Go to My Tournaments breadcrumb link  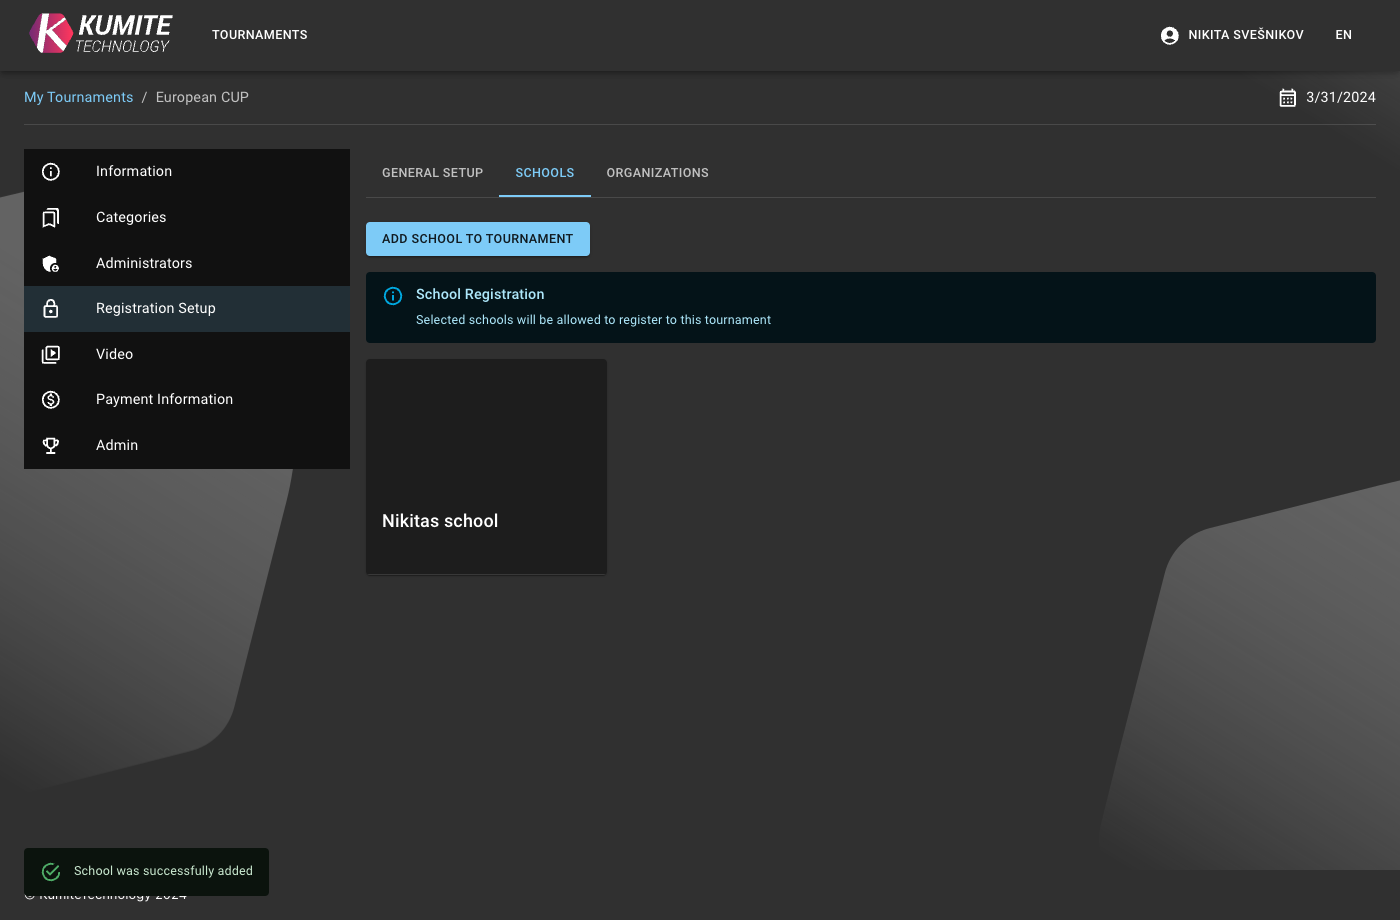[78, 97]
